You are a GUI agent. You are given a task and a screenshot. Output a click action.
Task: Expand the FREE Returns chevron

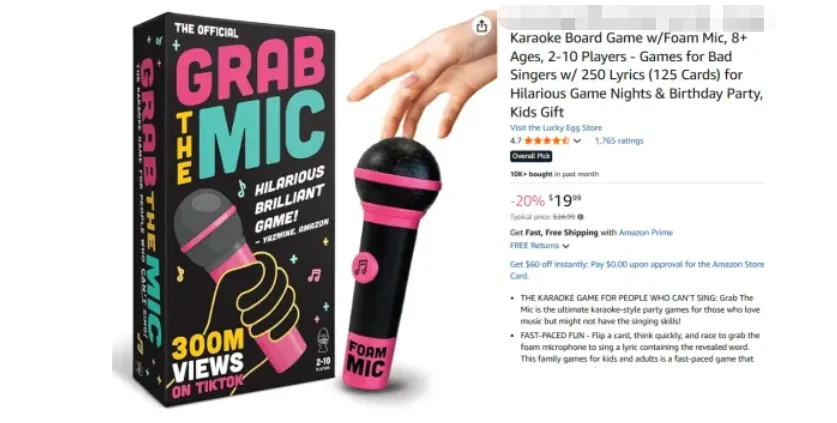[566, 246]
